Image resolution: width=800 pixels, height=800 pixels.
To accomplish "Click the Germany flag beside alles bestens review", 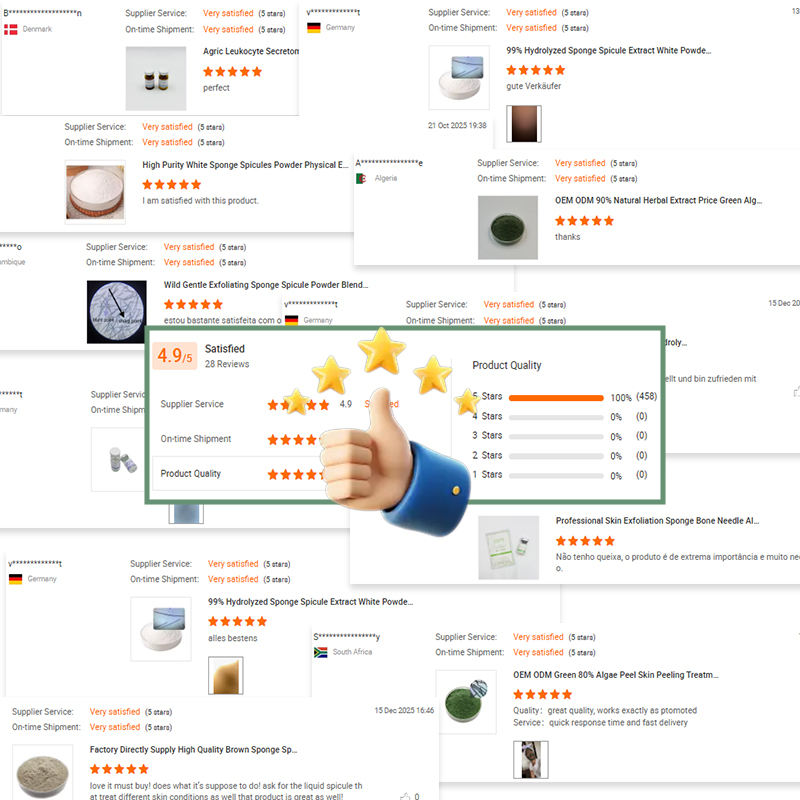I will click(x=15, y=579).
